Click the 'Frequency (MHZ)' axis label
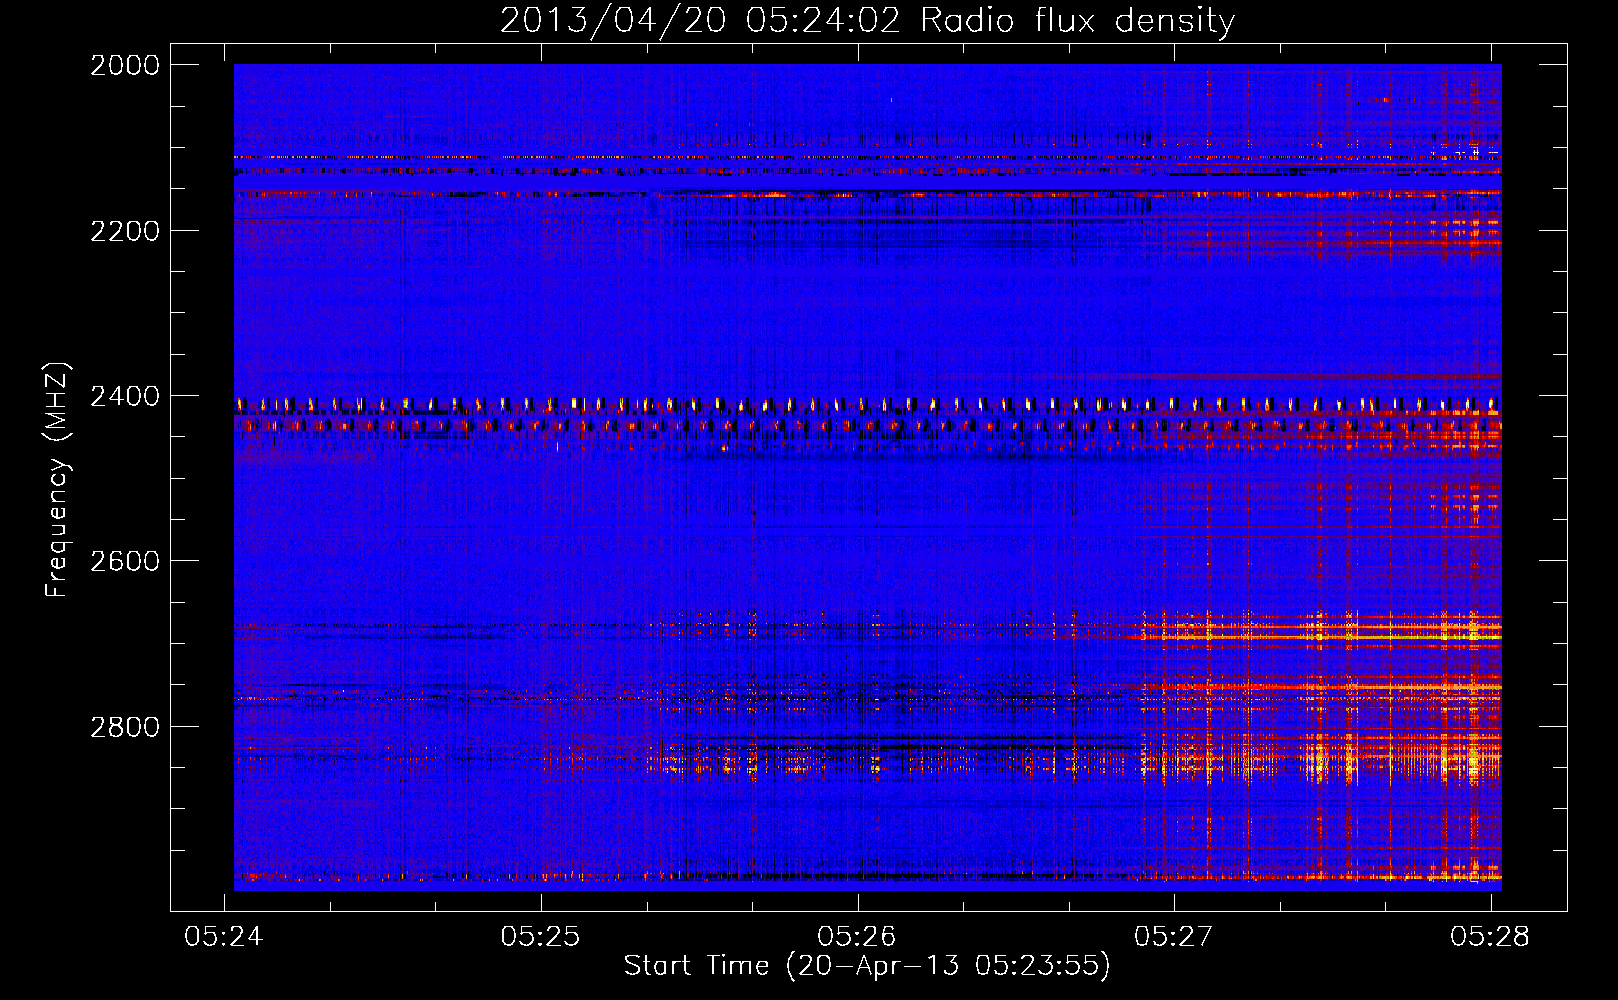Screen dimensions: 1618x1000 [x=57, y=480]
